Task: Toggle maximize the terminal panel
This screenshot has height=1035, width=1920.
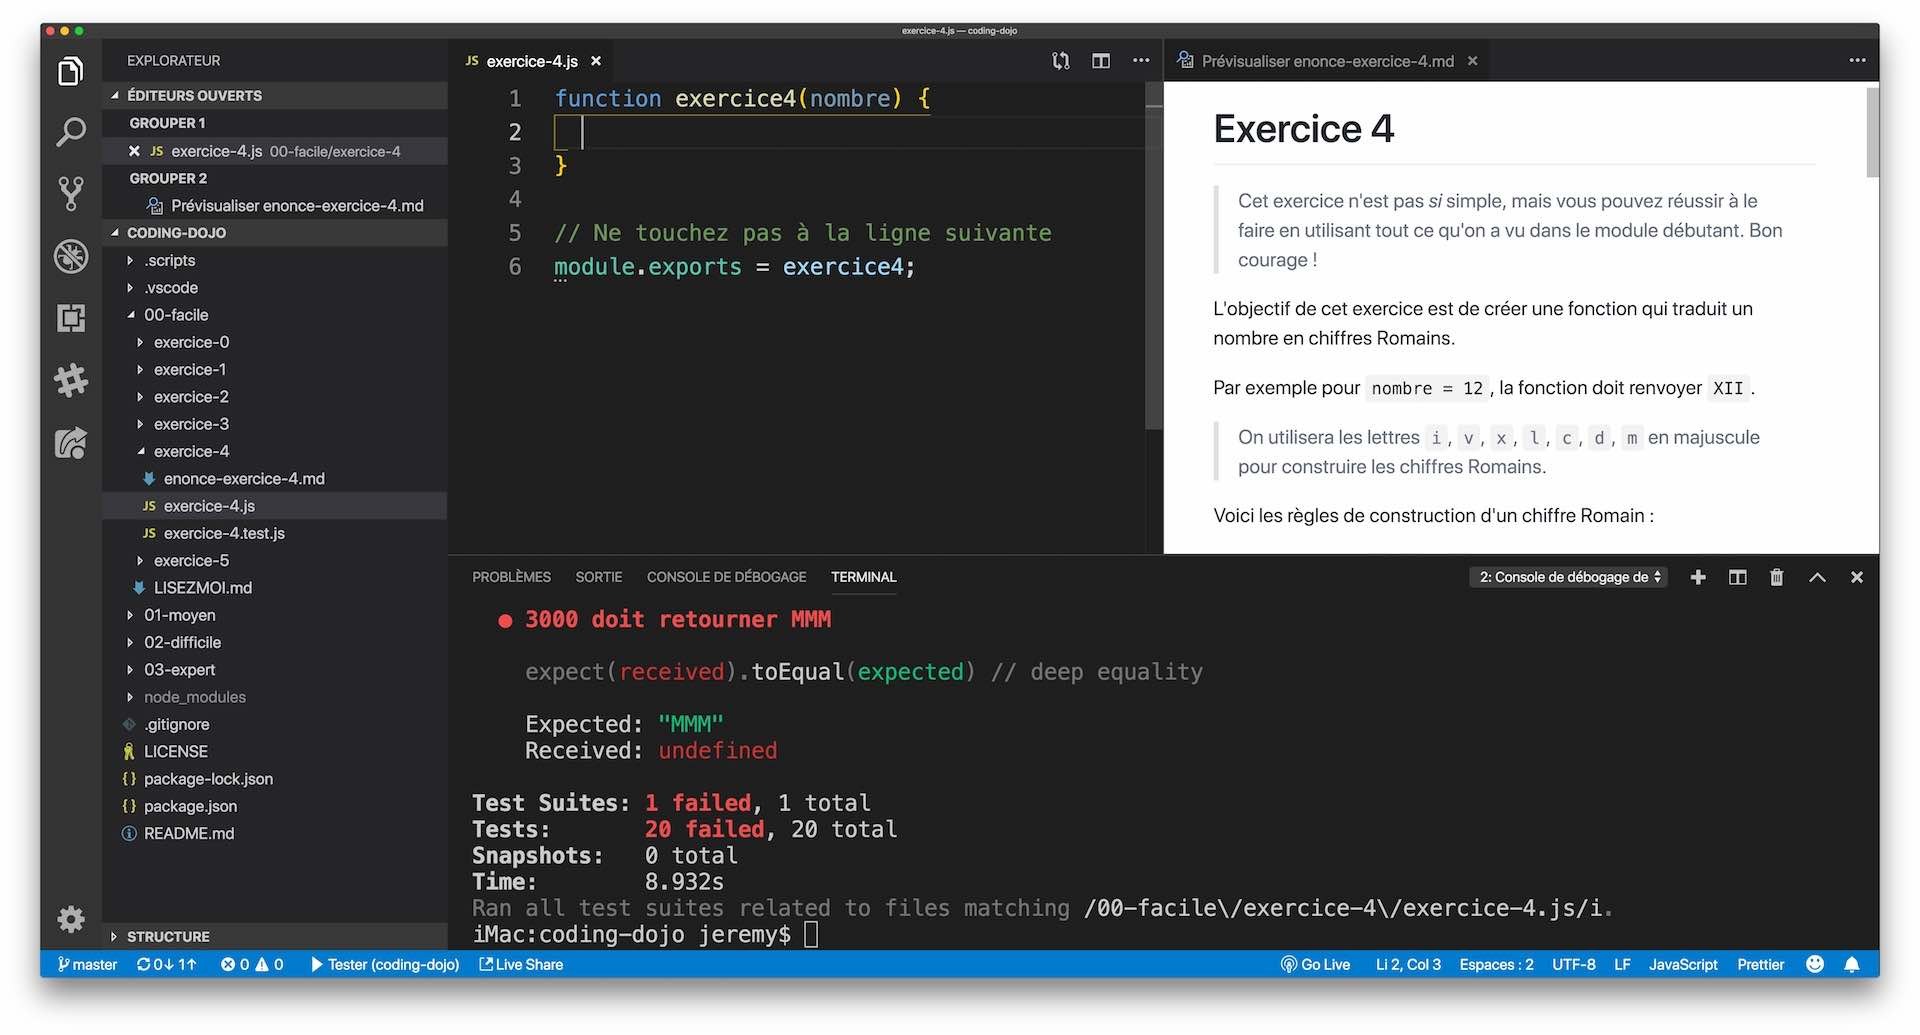Action: (x=1817, y=577)
